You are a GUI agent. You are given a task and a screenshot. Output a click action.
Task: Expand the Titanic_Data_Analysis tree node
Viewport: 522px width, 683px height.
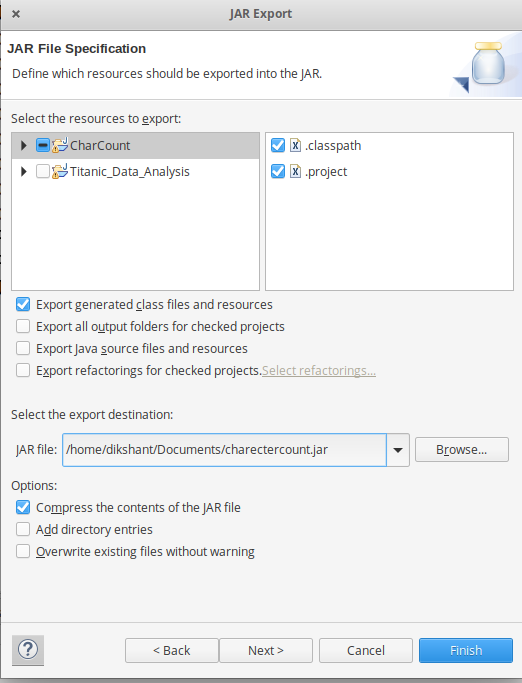point(24,171)
